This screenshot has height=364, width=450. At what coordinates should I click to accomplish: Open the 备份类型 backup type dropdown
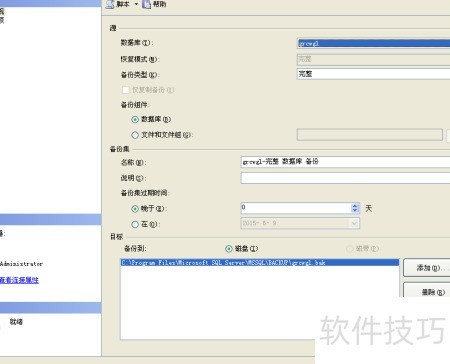[x=373, y=74]
